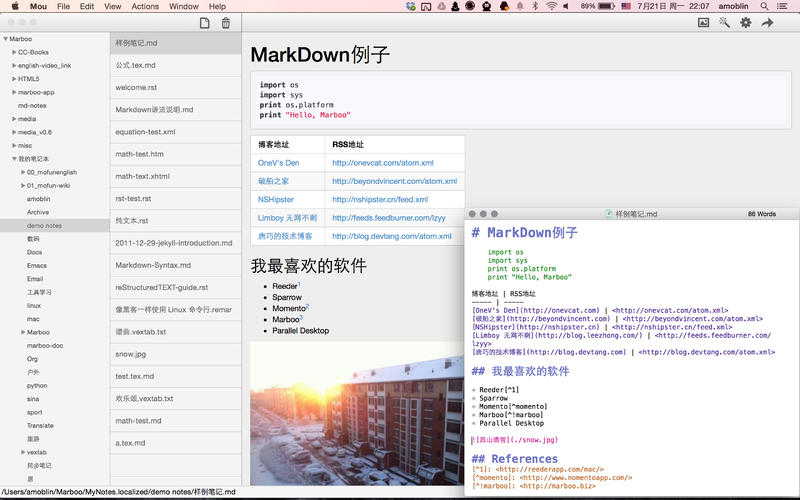The height and width of the screenshot is (500, 800).
Task: Create a new document with page icon
Action: [205, 23]
